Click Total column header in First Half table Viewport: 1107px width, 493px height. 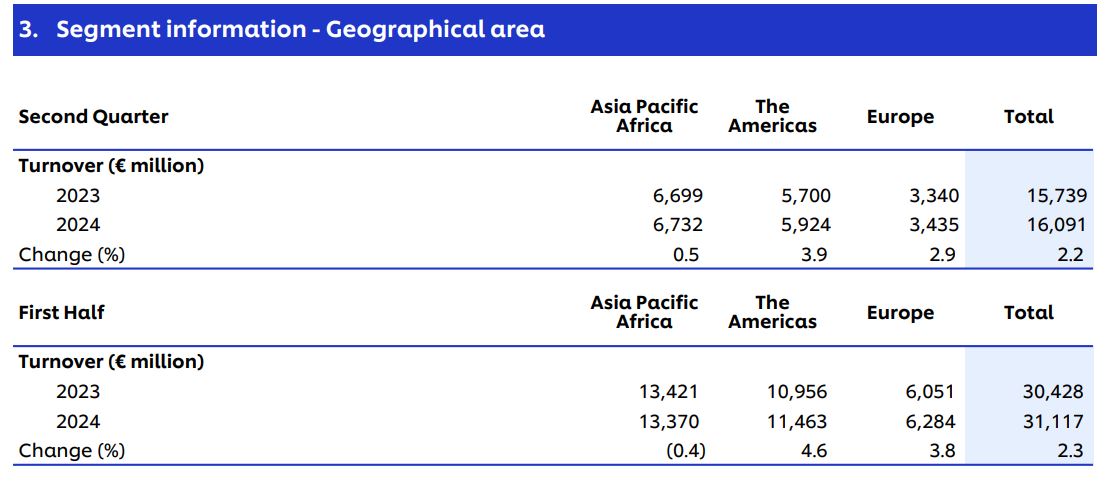(x=1028, y=313)
